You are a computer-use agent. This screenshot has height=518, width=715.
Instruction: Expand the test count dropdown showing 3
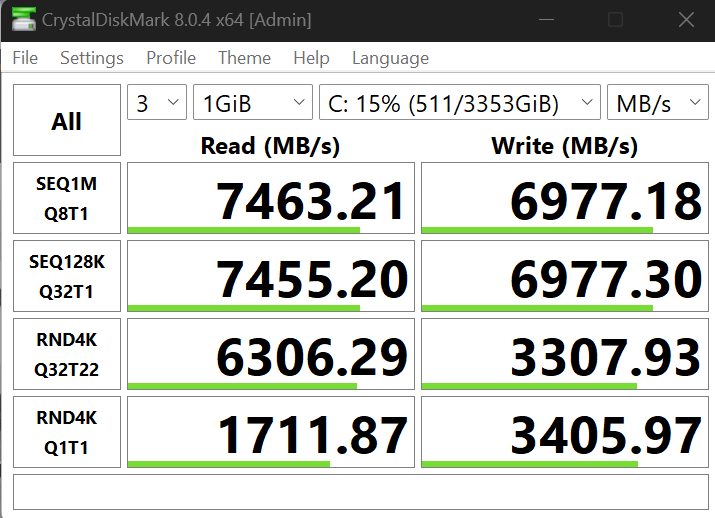tap(157, 103)
